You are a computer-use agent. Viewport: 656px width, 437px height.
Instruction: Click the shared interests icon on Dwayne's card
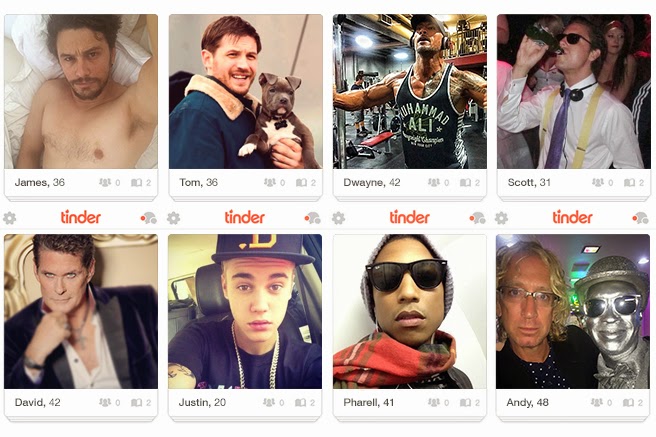click(x=465, y=182)
